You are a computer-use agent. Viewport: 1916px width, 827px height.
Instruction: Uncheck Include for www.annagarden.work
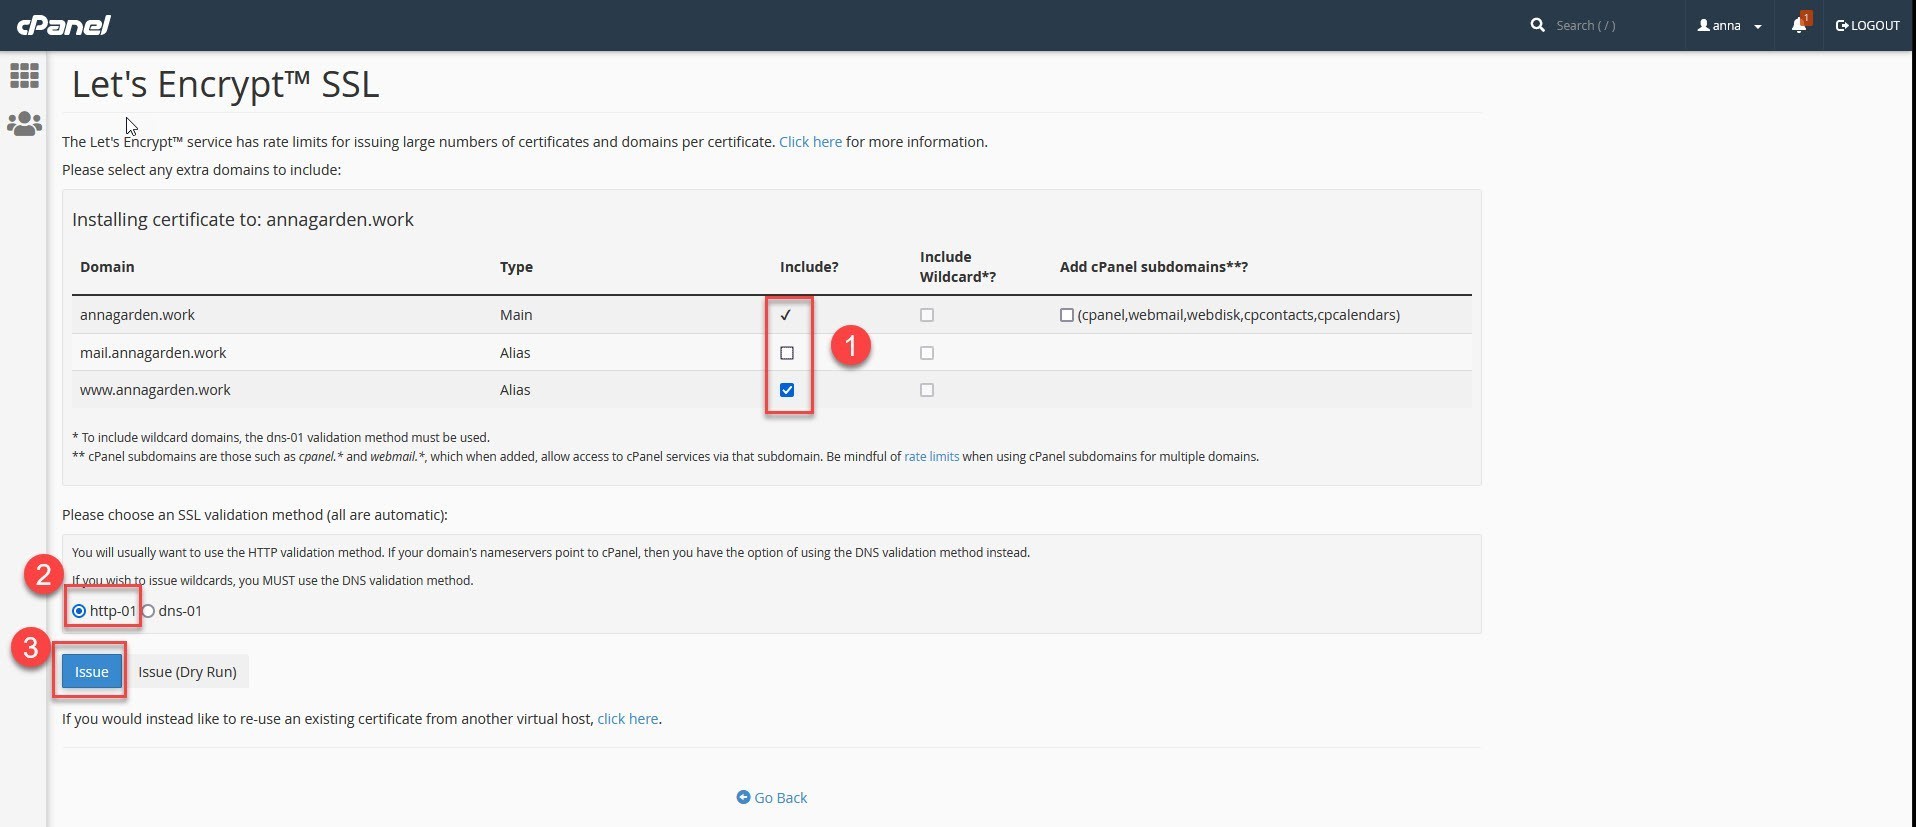(x=787, y=390)
